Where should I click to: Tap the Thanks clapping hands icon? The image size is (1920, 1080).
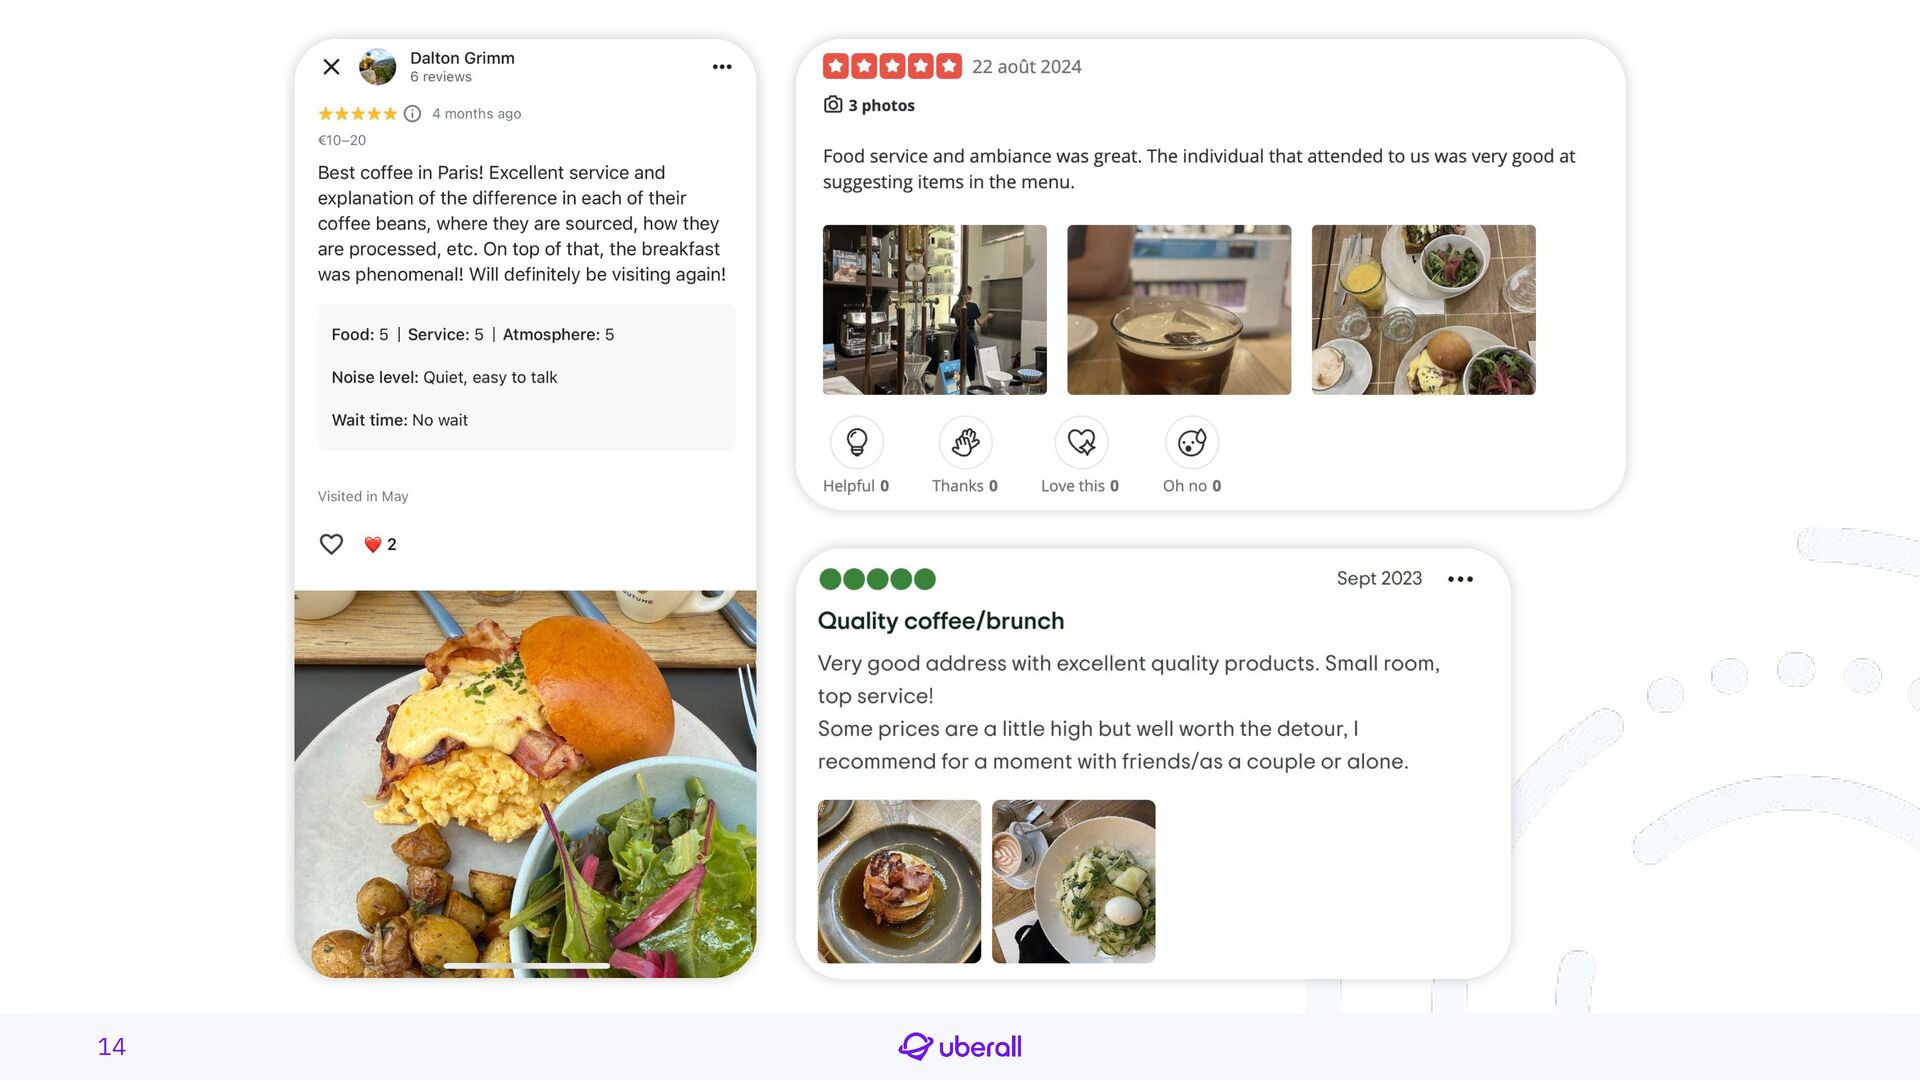click(965, 442)
